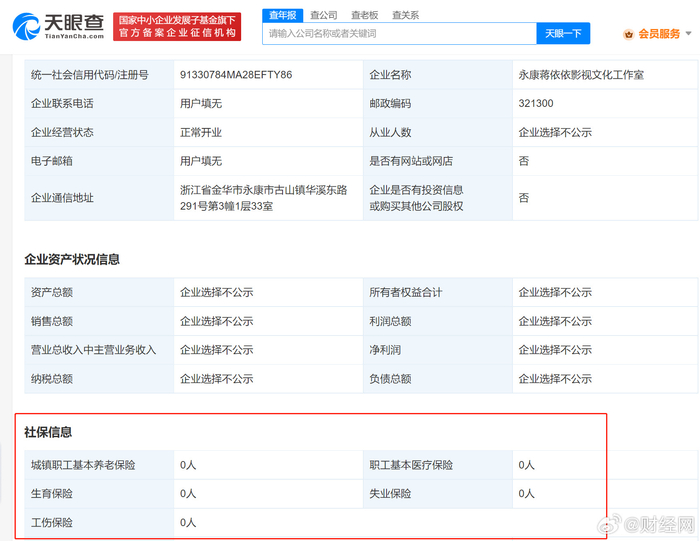Open the 会员服务 link

(659, 34)
